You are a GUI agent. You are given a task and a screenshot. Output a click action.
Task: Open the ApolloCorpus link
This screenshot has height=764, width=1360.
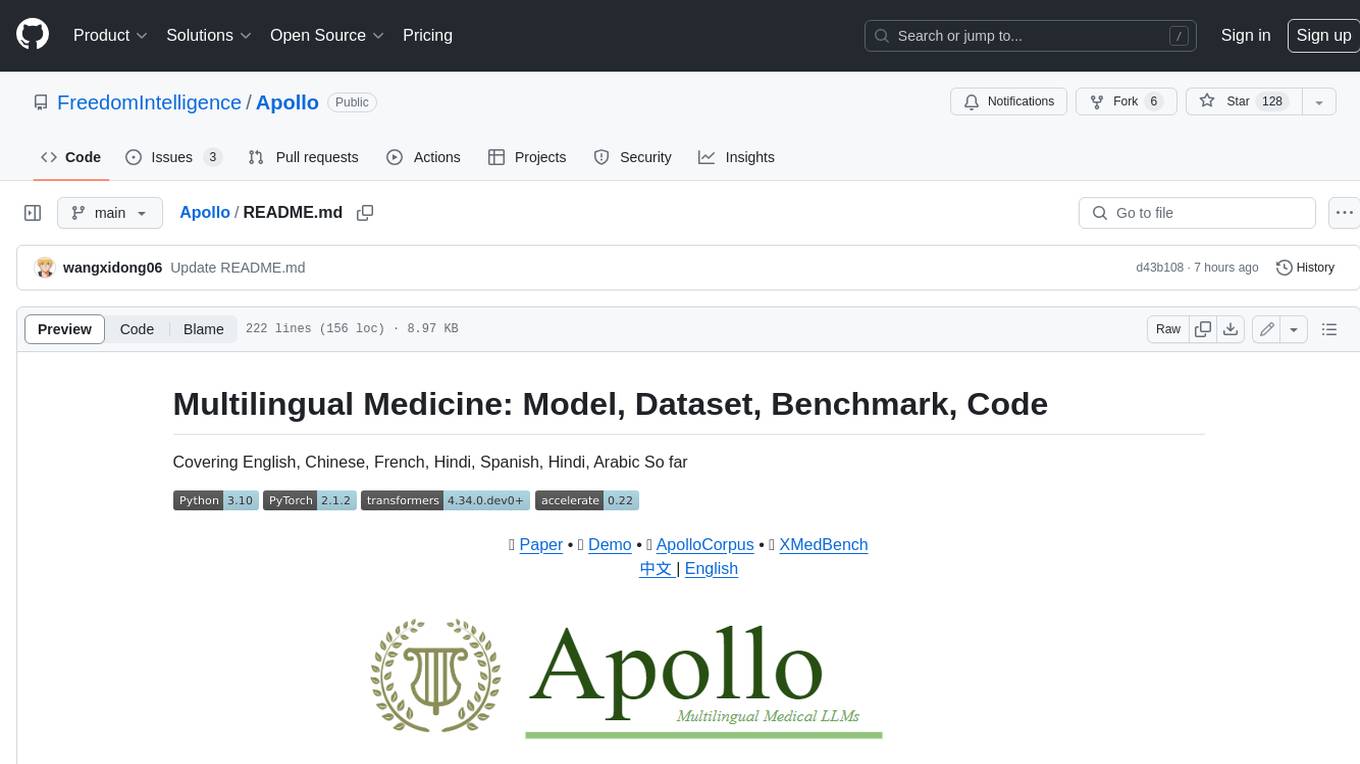click(705, 545)
